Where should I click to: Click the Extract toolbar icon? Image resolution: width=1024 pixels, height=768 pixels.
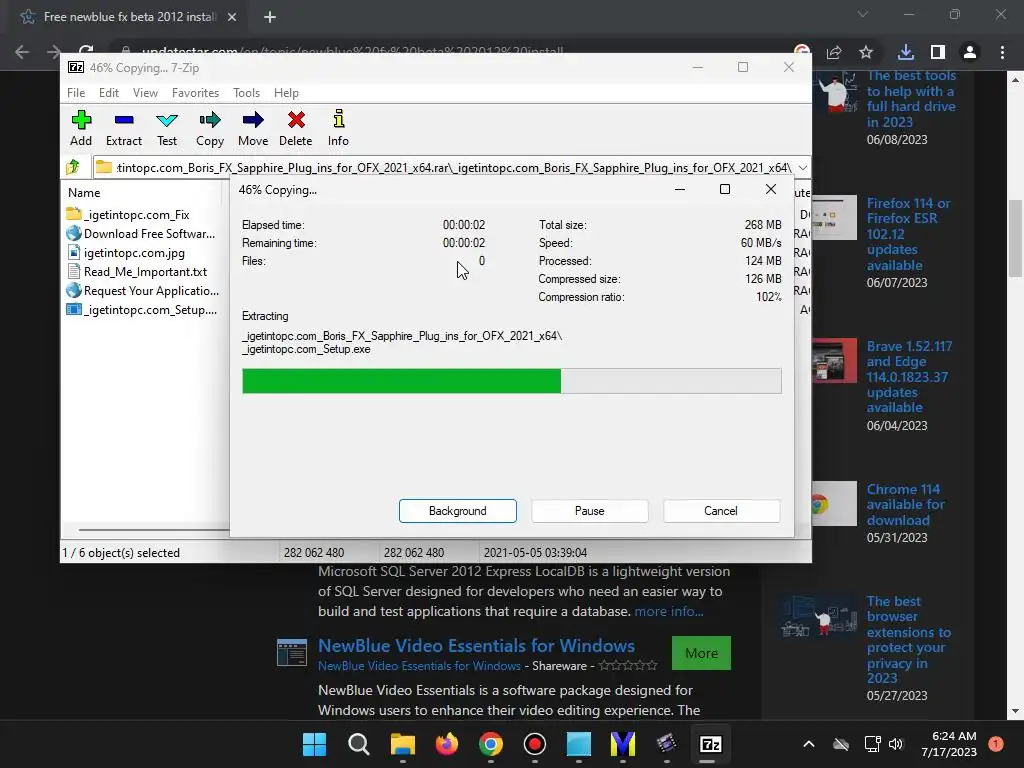(x=123, y=128)
